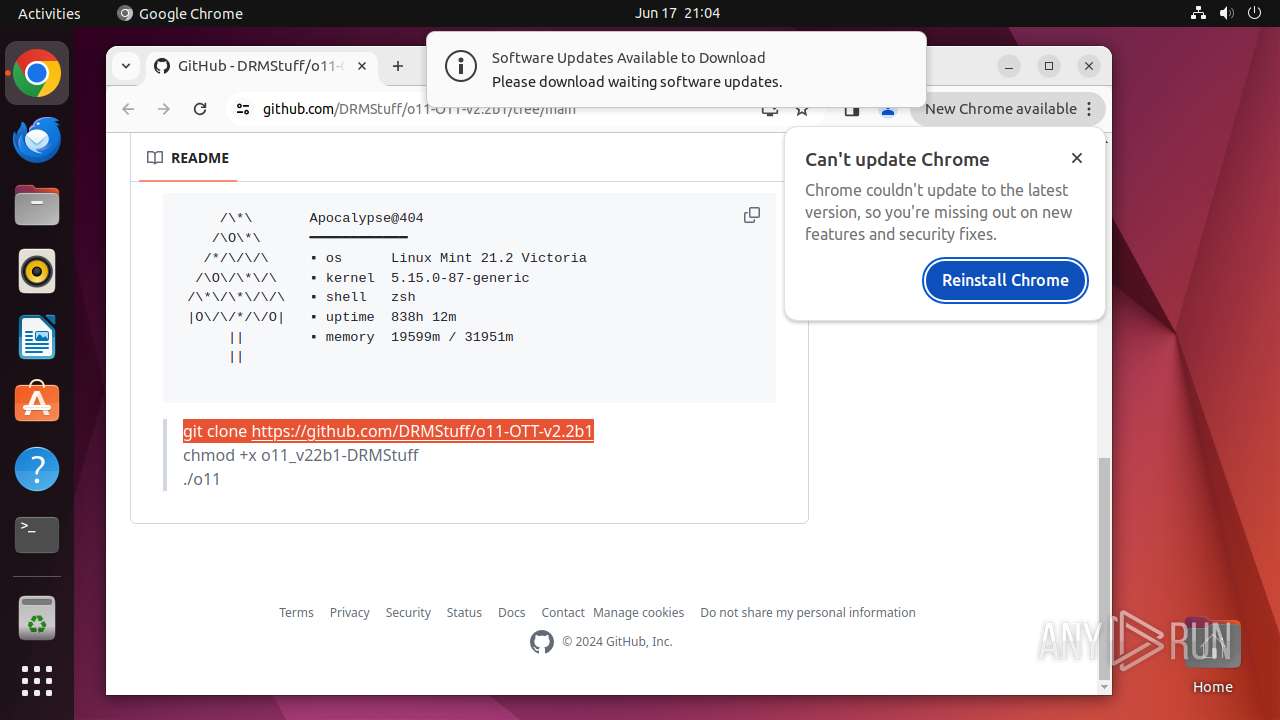The width and height of the screenshot is (1280, 720).
Task: Open the side panel icon in toolbar
Action: coord(852,111)
